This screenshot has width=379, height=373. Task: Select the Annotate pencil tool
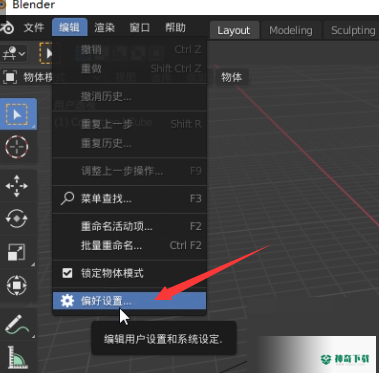17,324
